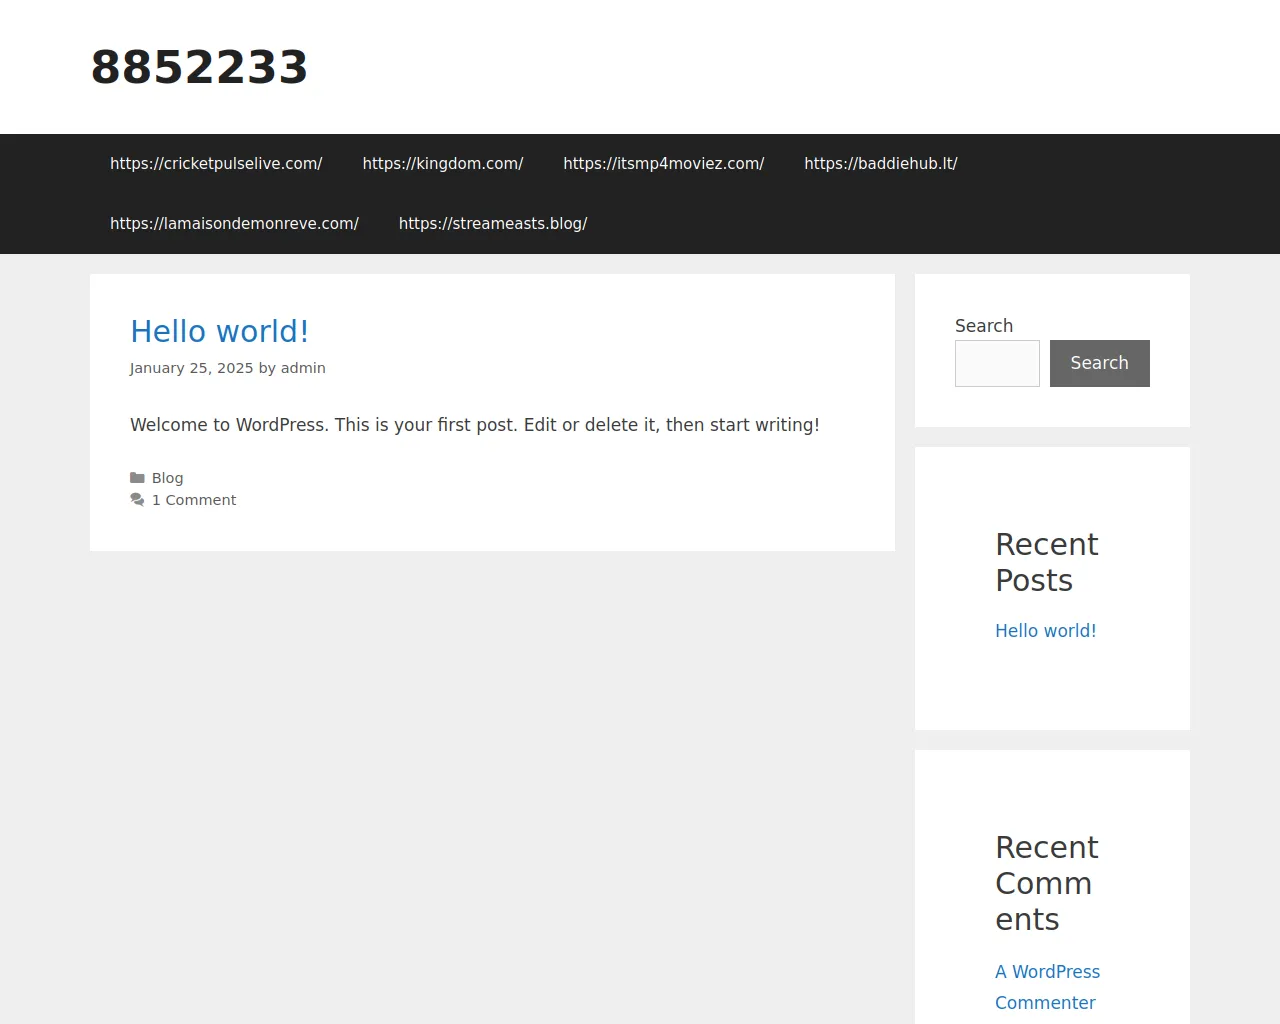
Task: Click the admin author link
Action: pyautogui.click(x=303, y=368)
